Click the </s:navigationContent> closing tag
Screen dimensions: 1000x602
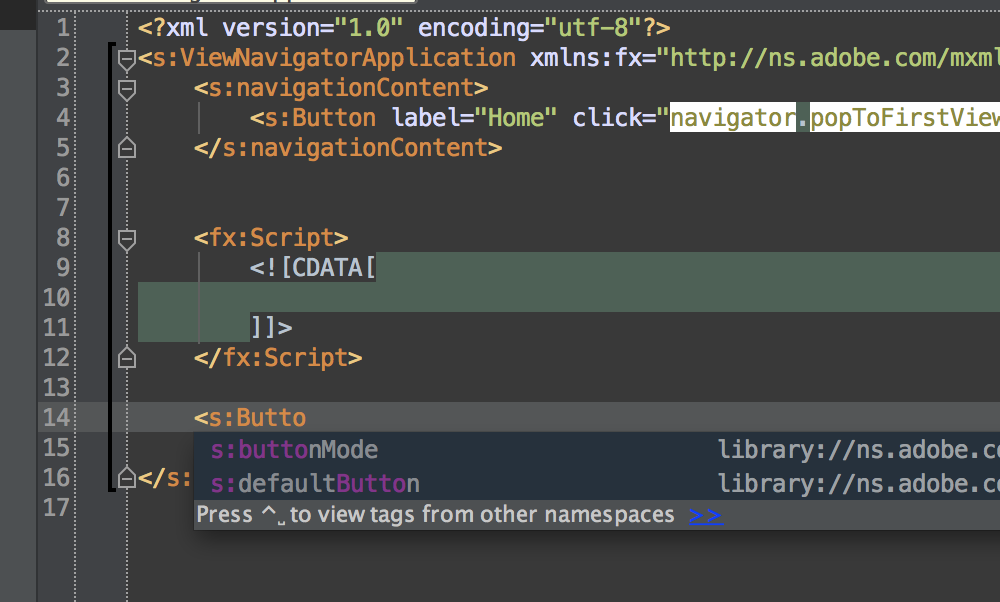coord(348,148)
